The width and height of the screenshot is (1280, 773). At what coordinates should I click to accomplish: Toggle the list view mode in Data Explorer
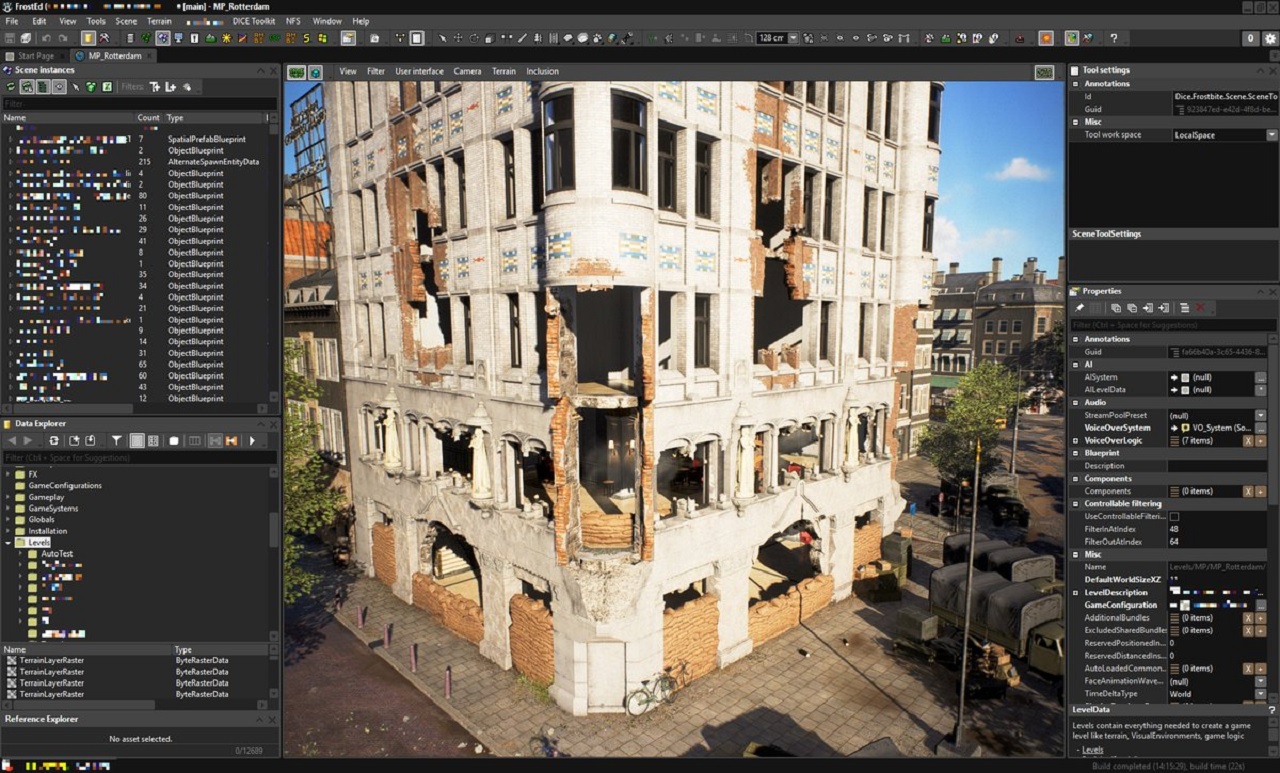click(x=137, y=440)
